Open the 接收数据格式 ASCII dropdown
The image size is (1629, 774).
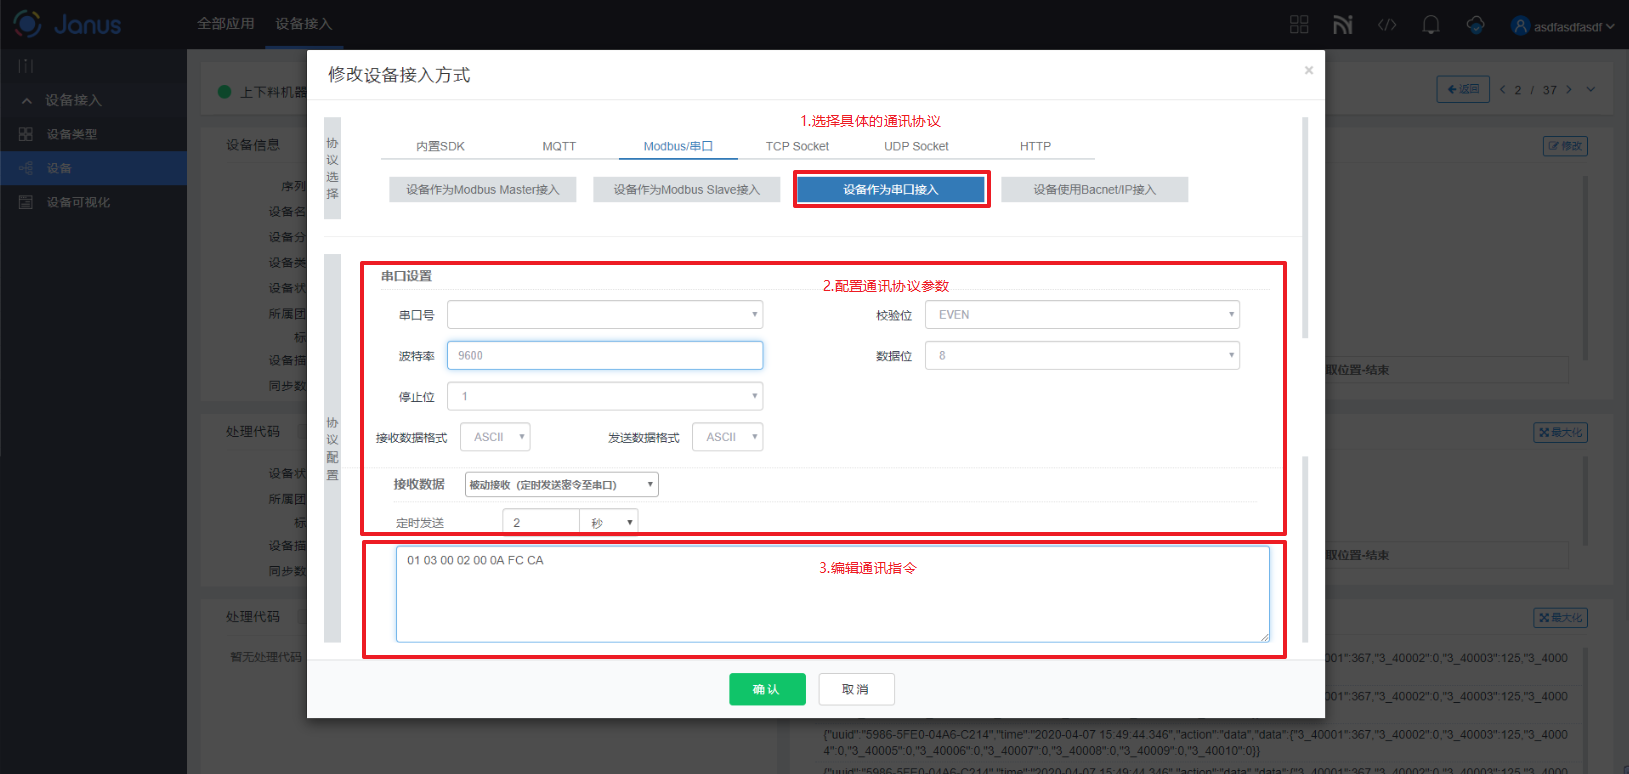click(x=495, y=437)
